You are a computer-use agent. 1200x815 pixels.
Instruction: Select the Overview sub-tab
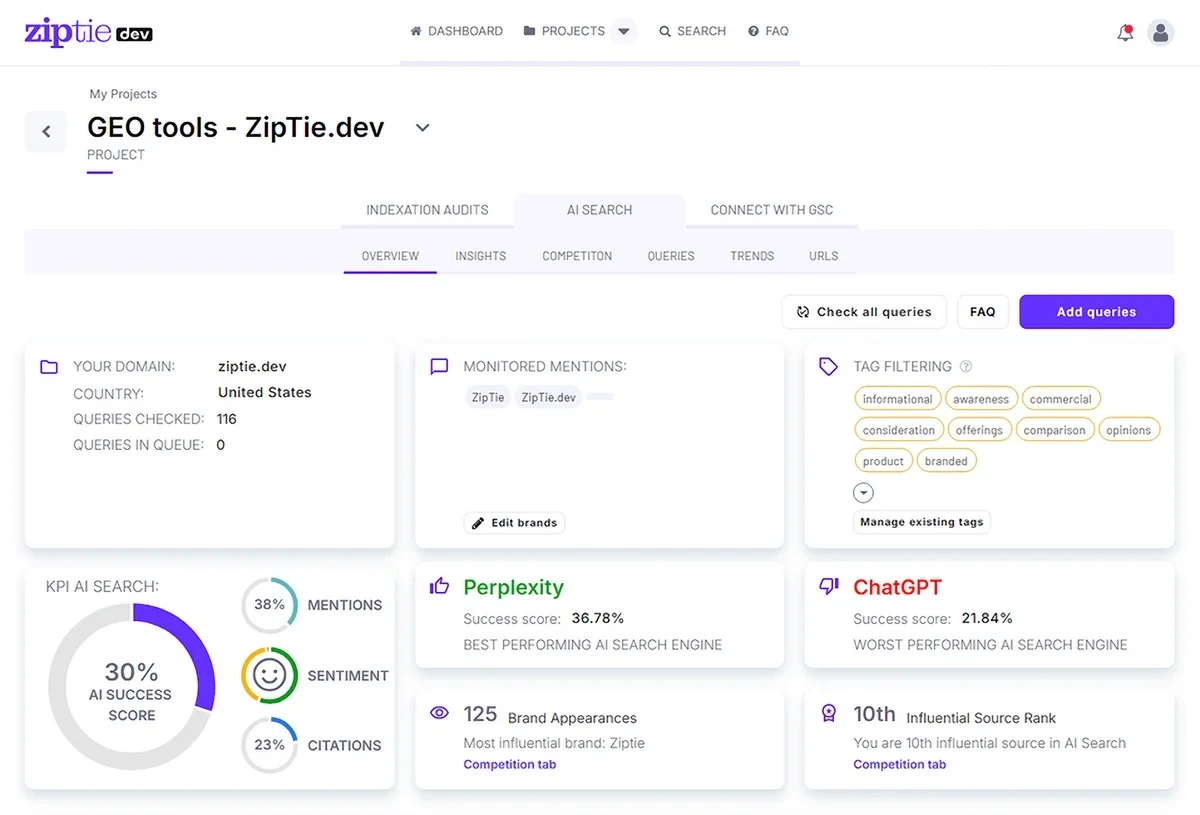(x=390, y=256)
